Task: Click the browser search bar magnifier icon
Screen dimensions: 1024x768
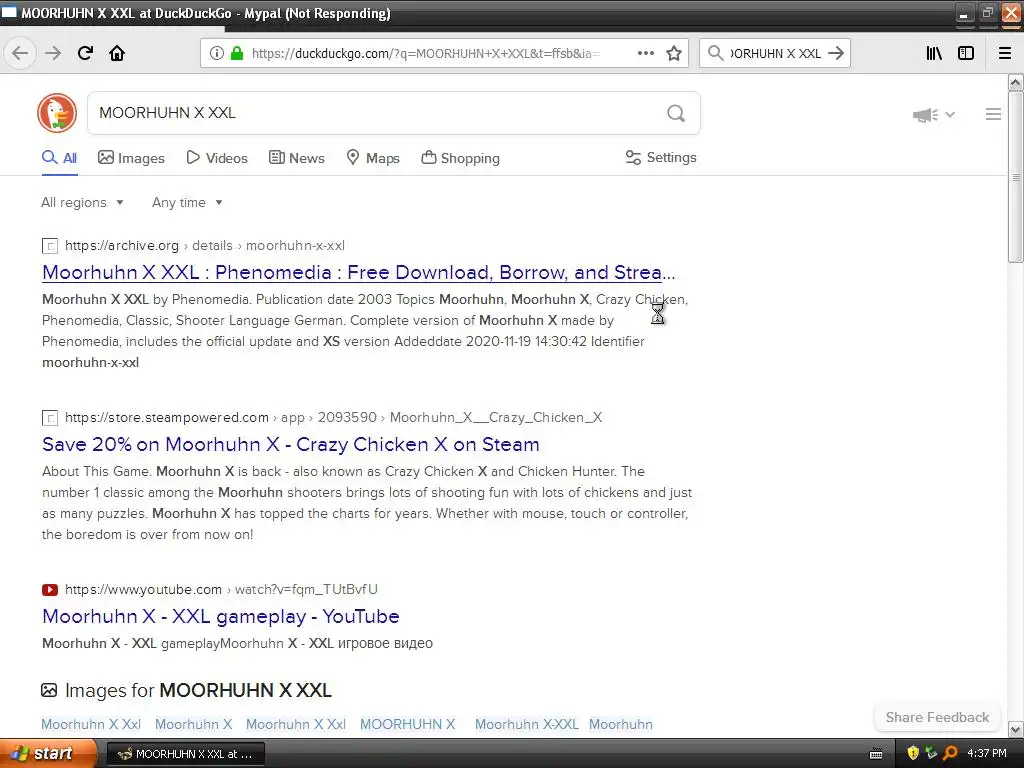Action: pyautogui.click(x=716, y=53)
